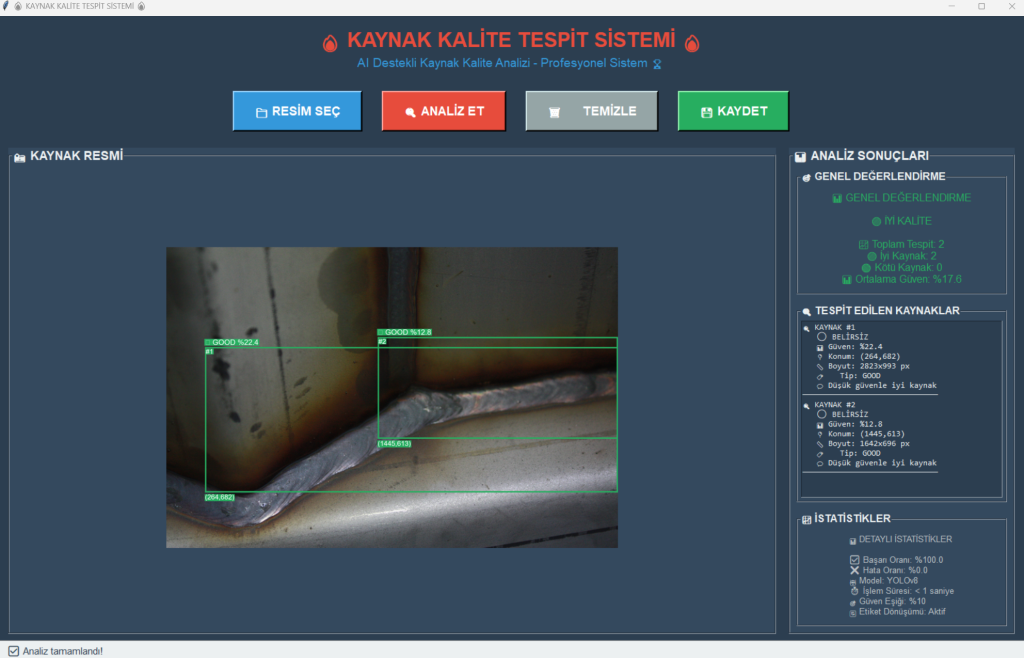This screenshot has height=658, width=1024.
Task: Click the flame icon right of the title
Action: 692,43
